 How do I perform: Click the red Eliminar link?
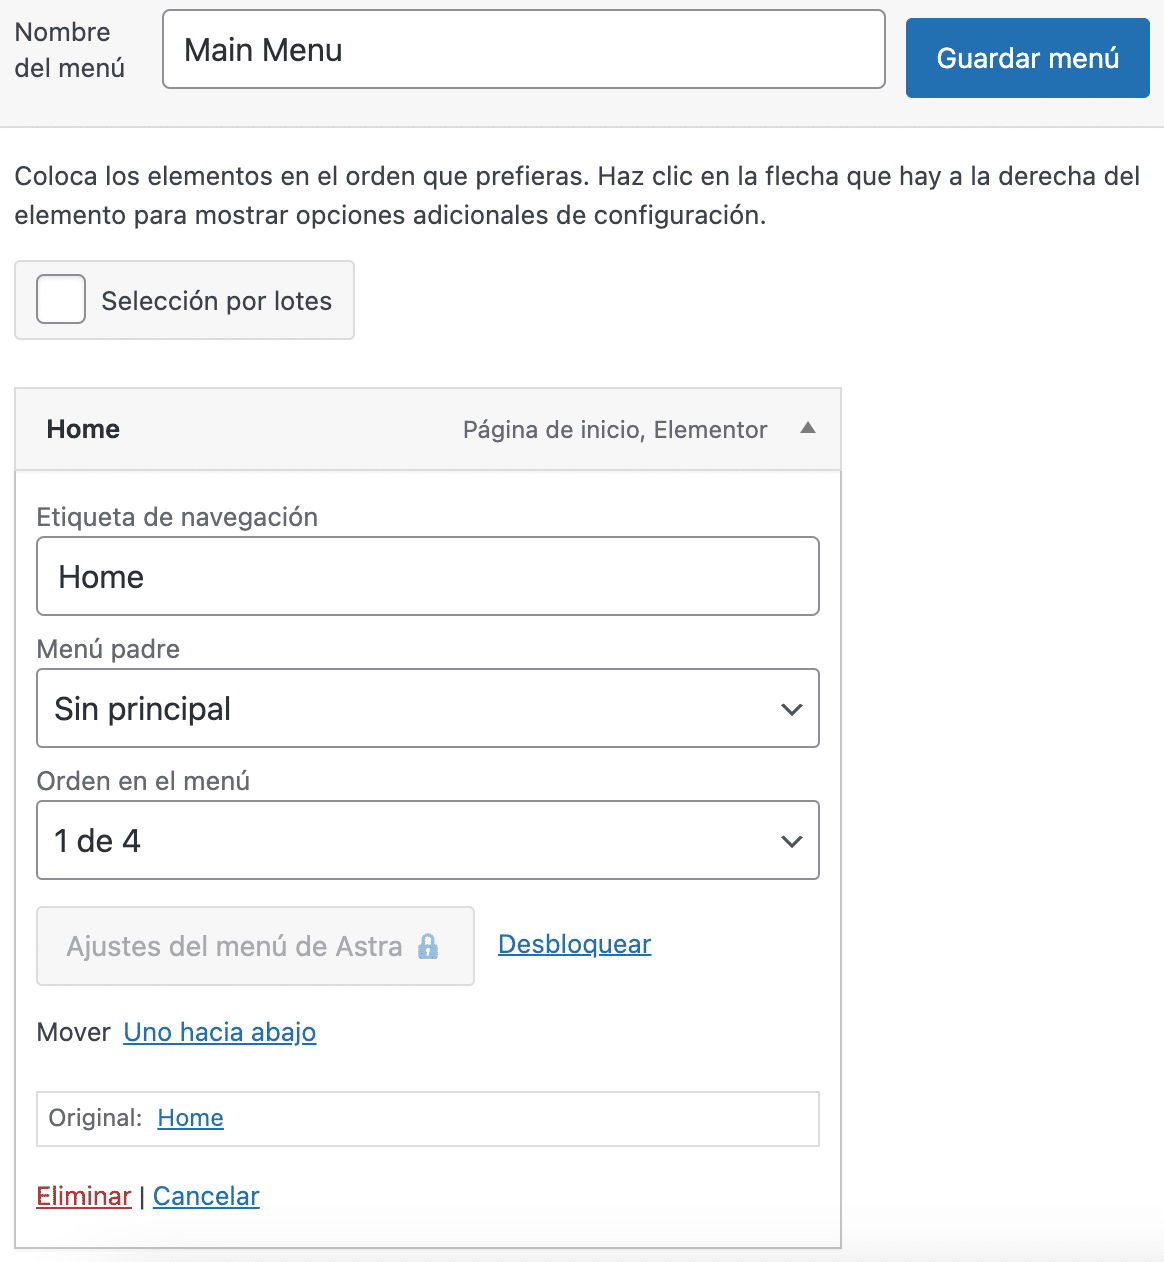coord(84,1196)
